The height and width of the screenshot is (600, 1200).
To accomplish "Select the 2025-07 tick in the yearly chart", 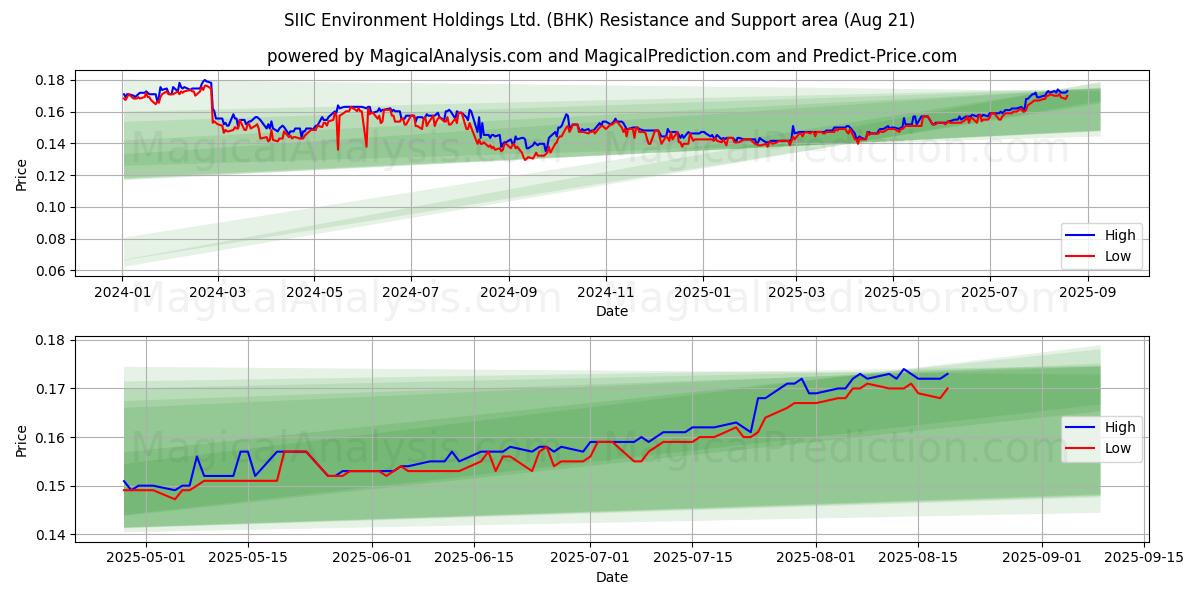I will (990, 293).
